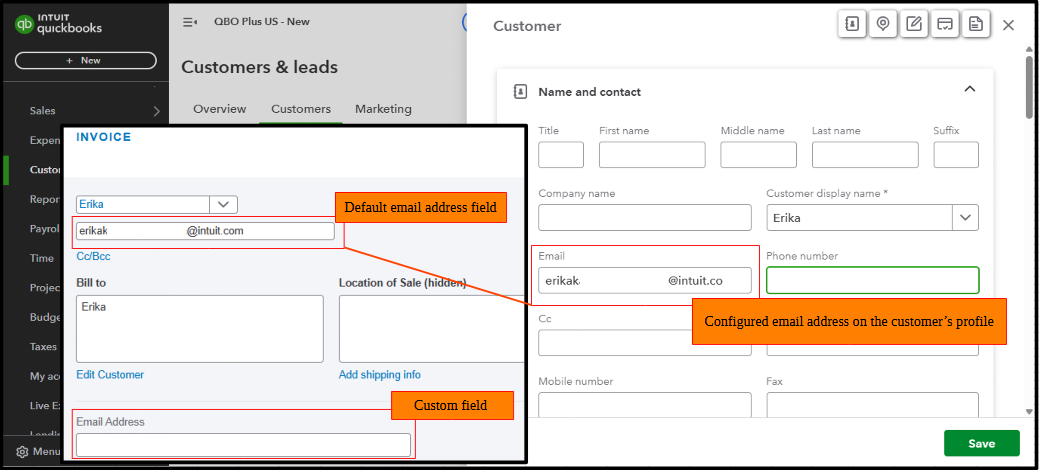The height and width of the screenshot is (470, 1039).
Task: Click the Add shipping info link
Action: pyautogui.click(x=380, y=375)
